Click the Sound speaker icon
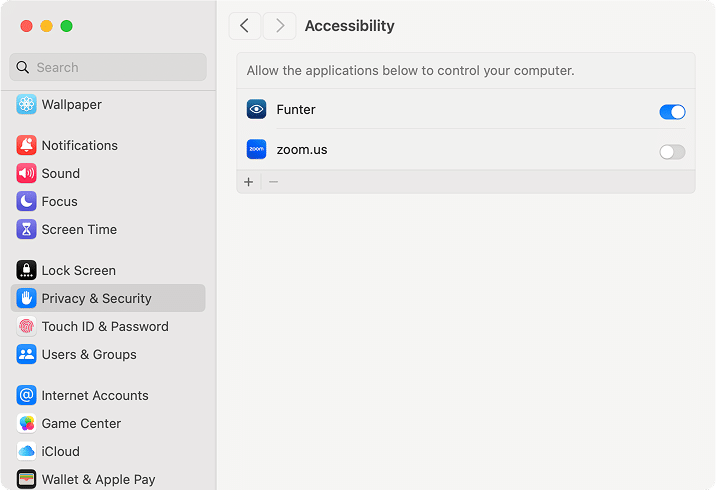The image size is (716, 490). [26, 174]
